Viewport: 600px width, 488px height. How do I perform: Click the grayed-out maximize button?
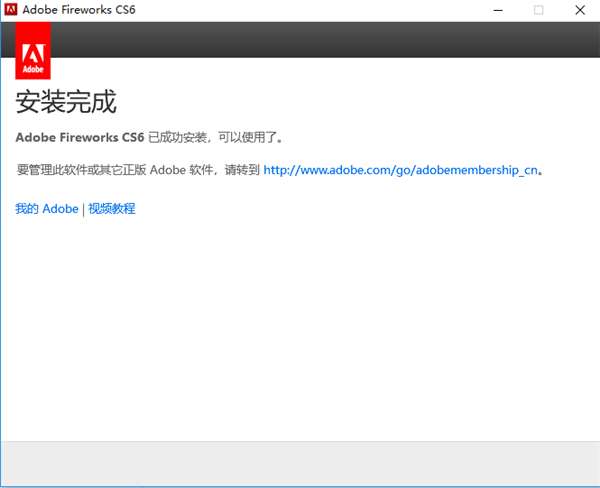point(539,10)
